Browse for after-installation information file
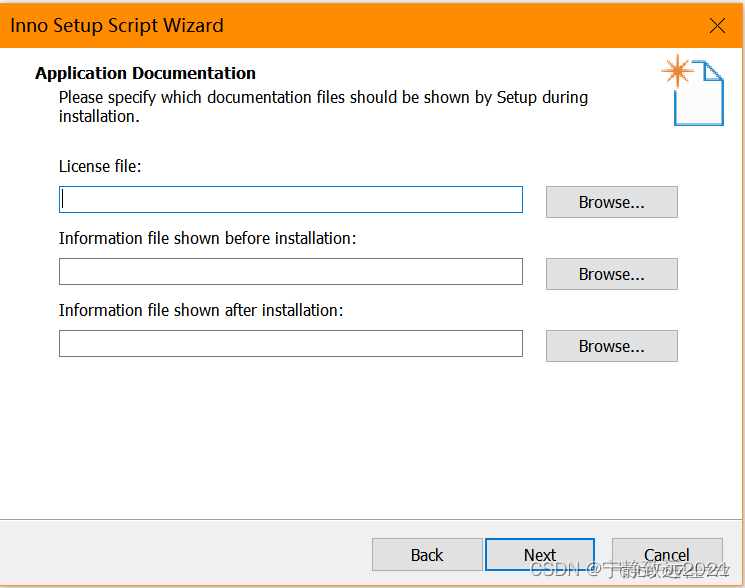The height and width of the screenshot is (588, 745). 611,346
